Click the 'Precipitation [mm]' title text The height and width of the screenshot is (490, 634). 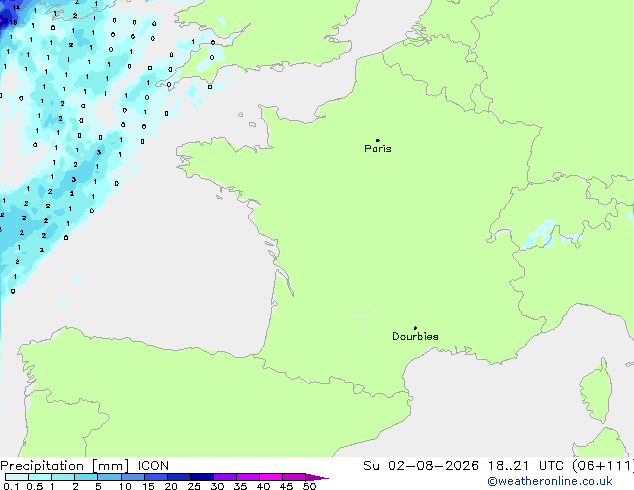[65, 466]
